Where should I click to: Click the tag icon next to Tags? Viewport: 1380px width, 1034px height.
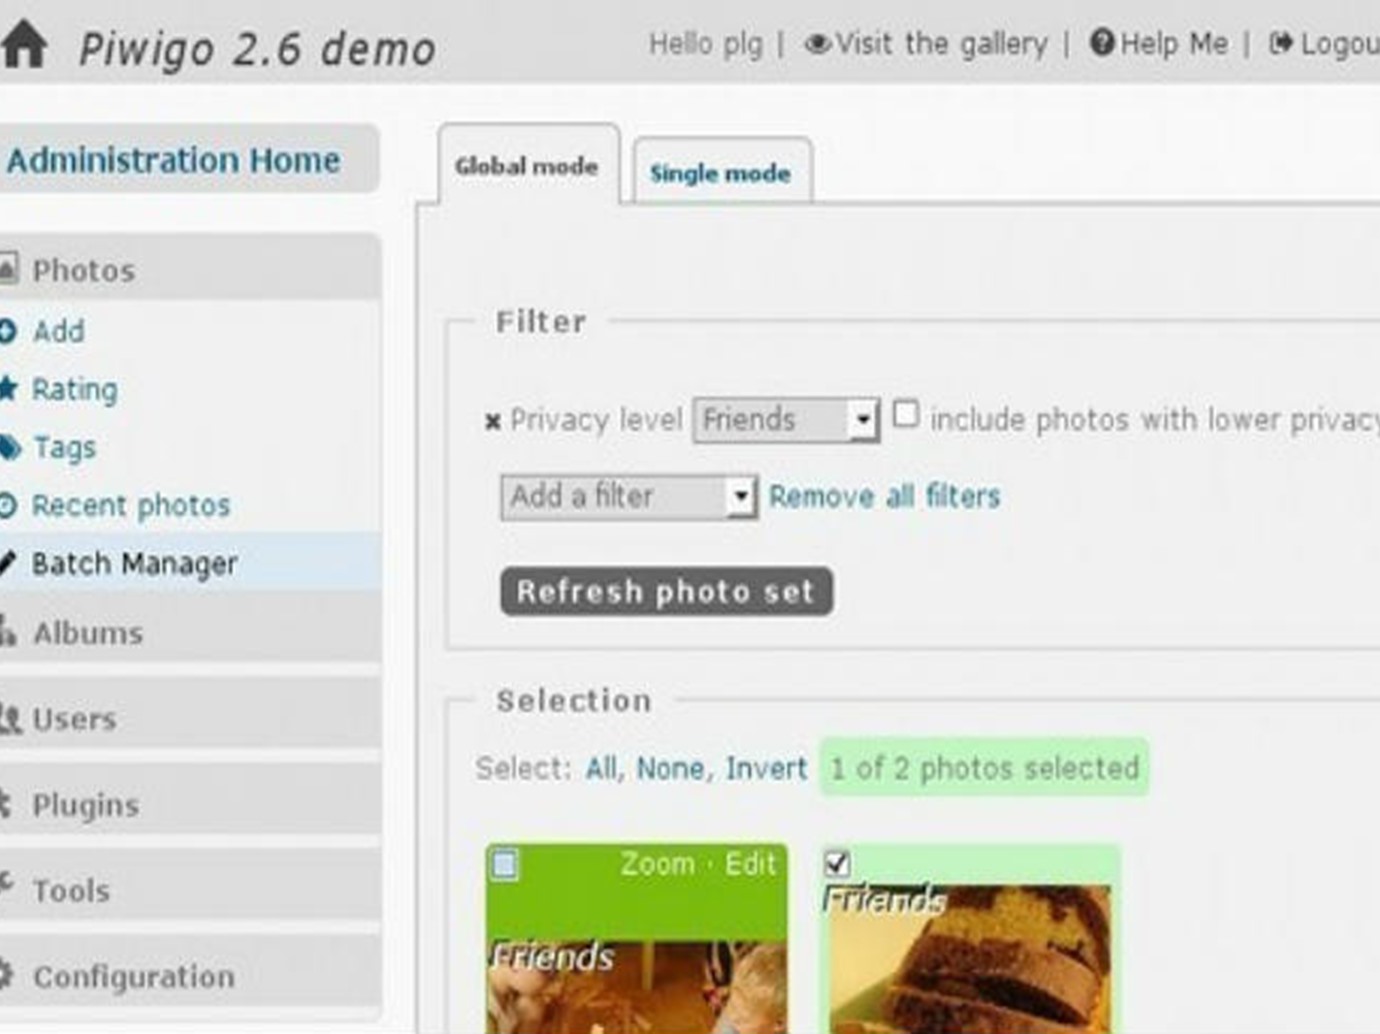pyautogui.click(x=9, y=447)
